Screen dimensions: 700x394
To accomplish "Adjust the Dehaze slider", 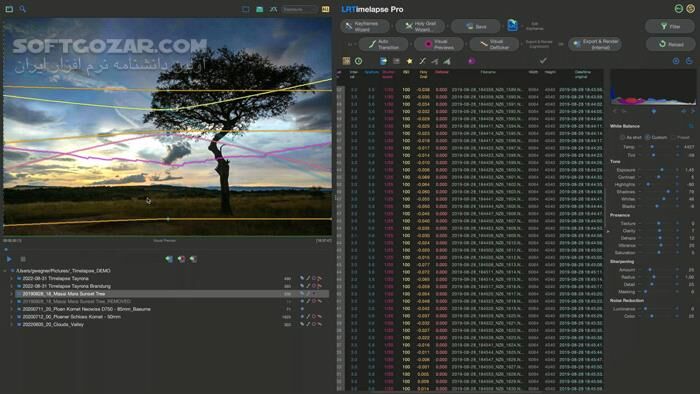I will 659,238.
